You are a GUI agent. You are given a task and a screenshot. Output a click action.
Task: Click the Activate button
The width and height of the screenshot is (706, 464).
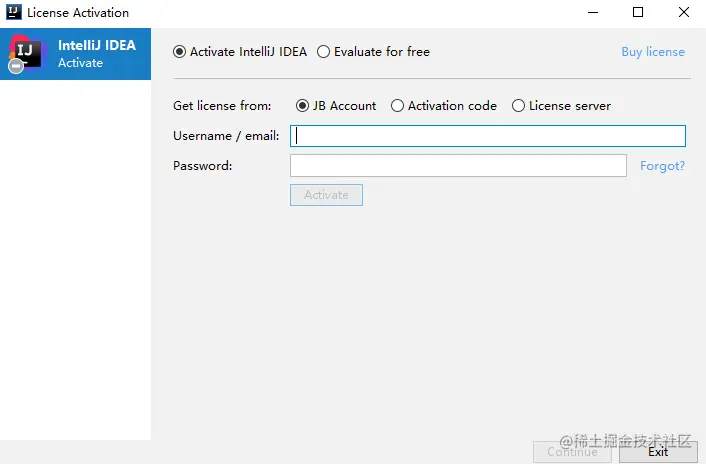[x=326, y=195]
